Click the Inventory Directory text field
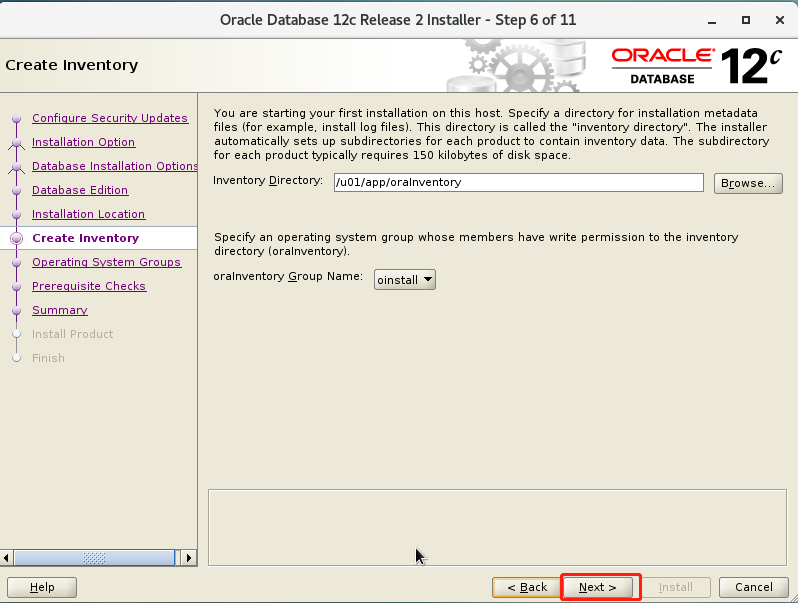The image size is (798, 603). pyautogui.click(x=519, y=182)
